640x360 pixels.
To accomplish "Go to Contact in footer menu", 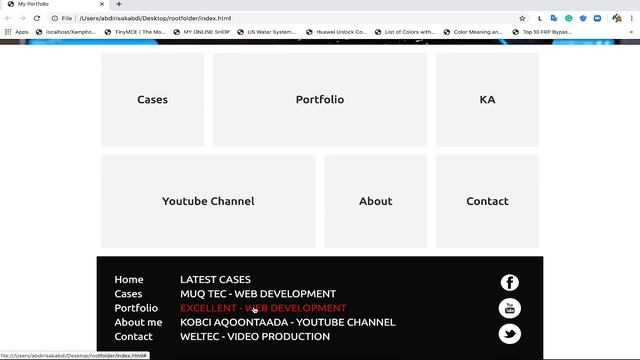I will (133, 337).
